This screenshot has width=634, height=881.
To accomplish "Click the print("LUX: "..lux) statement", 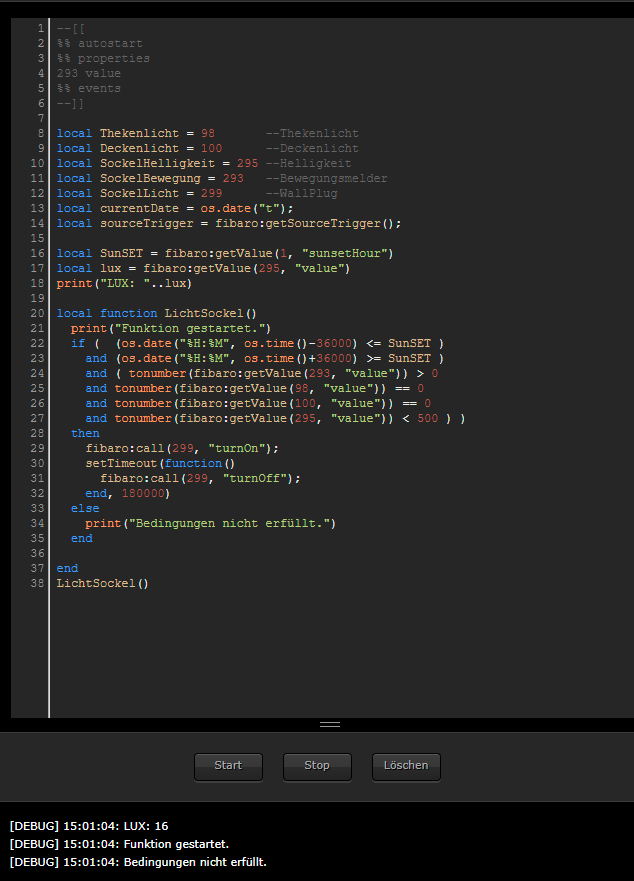I will pyautogui.click(x=125, y=284).
